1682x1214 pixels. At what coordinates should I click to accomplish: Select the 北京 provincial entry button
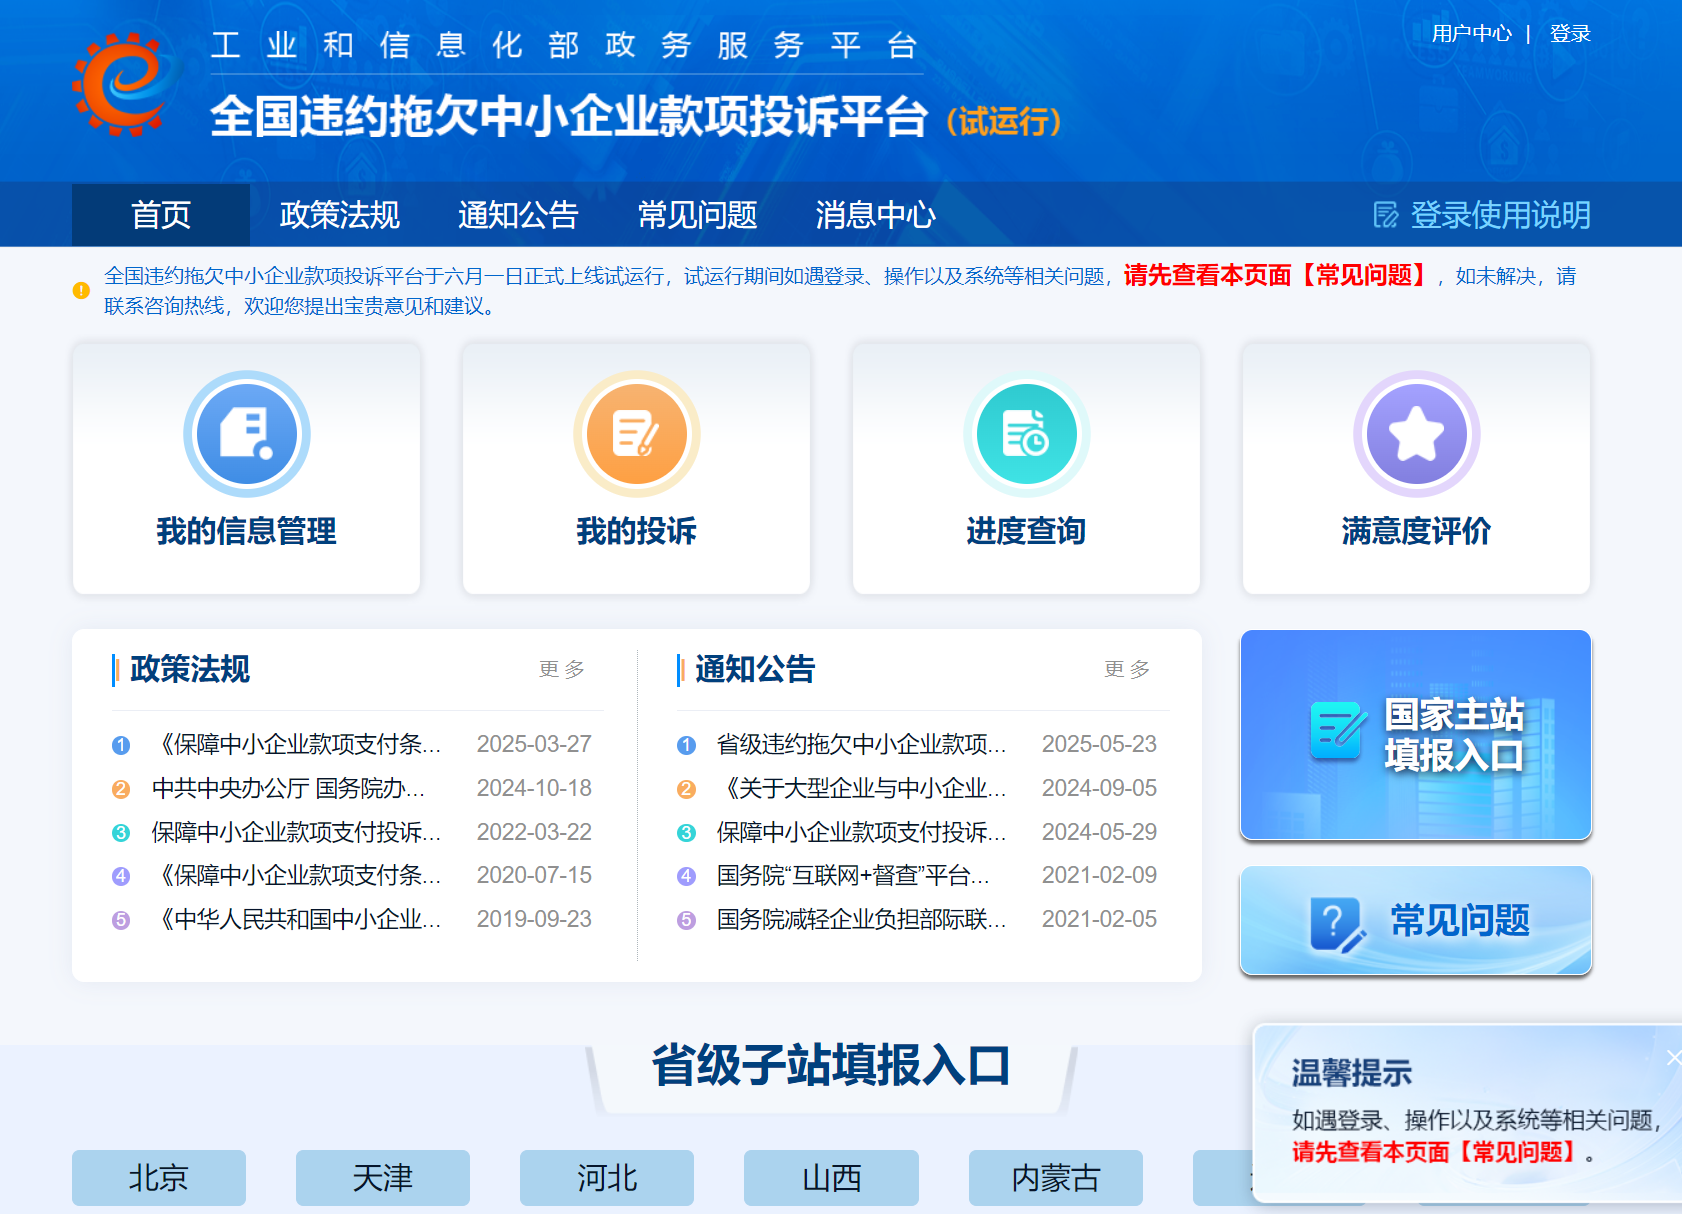pos(159,1177)
